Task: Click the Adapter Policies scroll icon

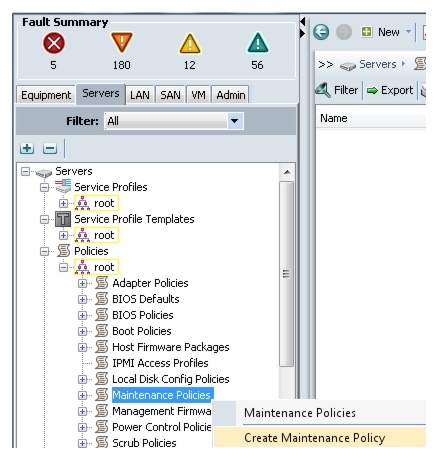Action: tap(102, 283)
